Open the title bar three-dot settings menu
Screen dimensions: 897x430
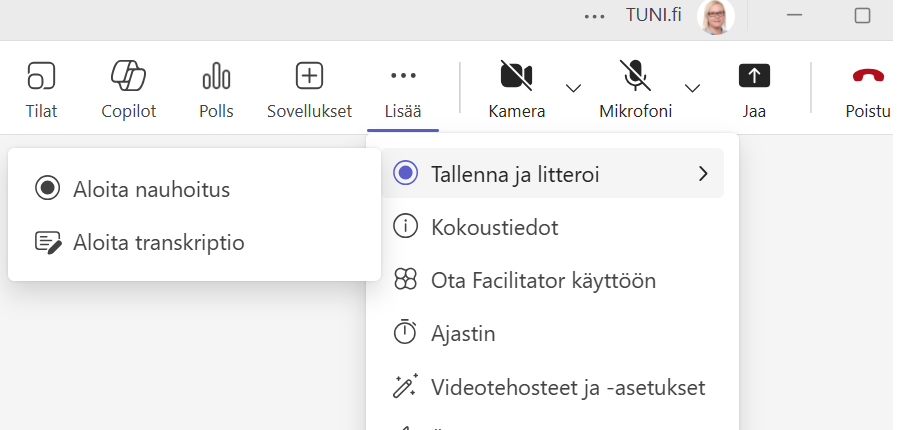click(x=594, y=17)
